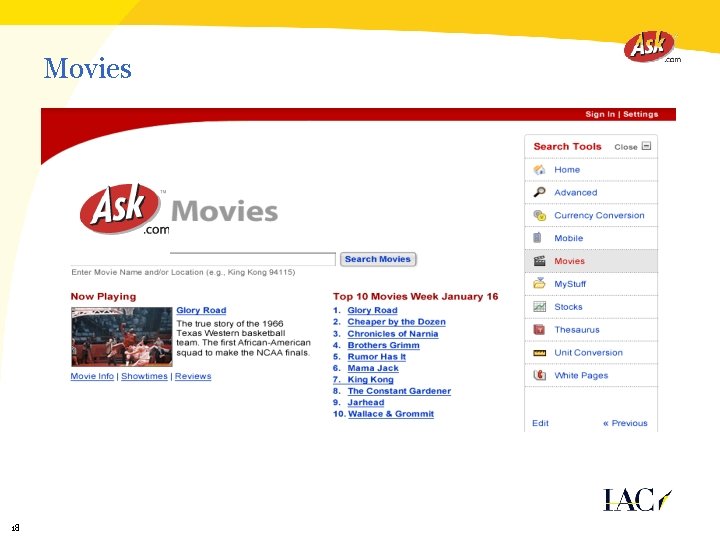
Task: Click the Ask.com Movies logo
Action: click(x=179, y=209)
